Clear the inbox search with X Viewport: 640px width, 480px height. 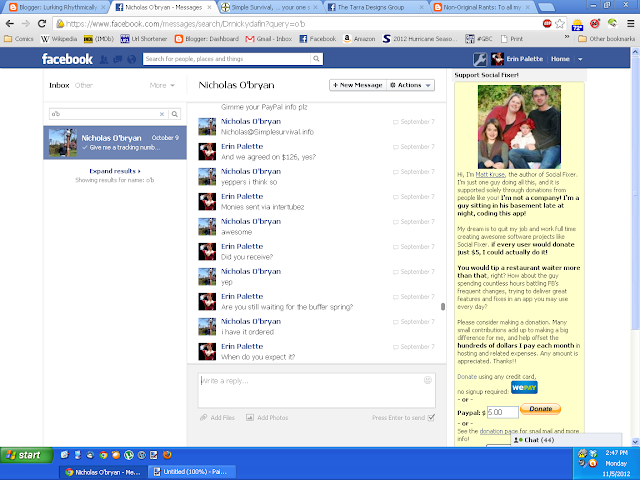point(162,114)
